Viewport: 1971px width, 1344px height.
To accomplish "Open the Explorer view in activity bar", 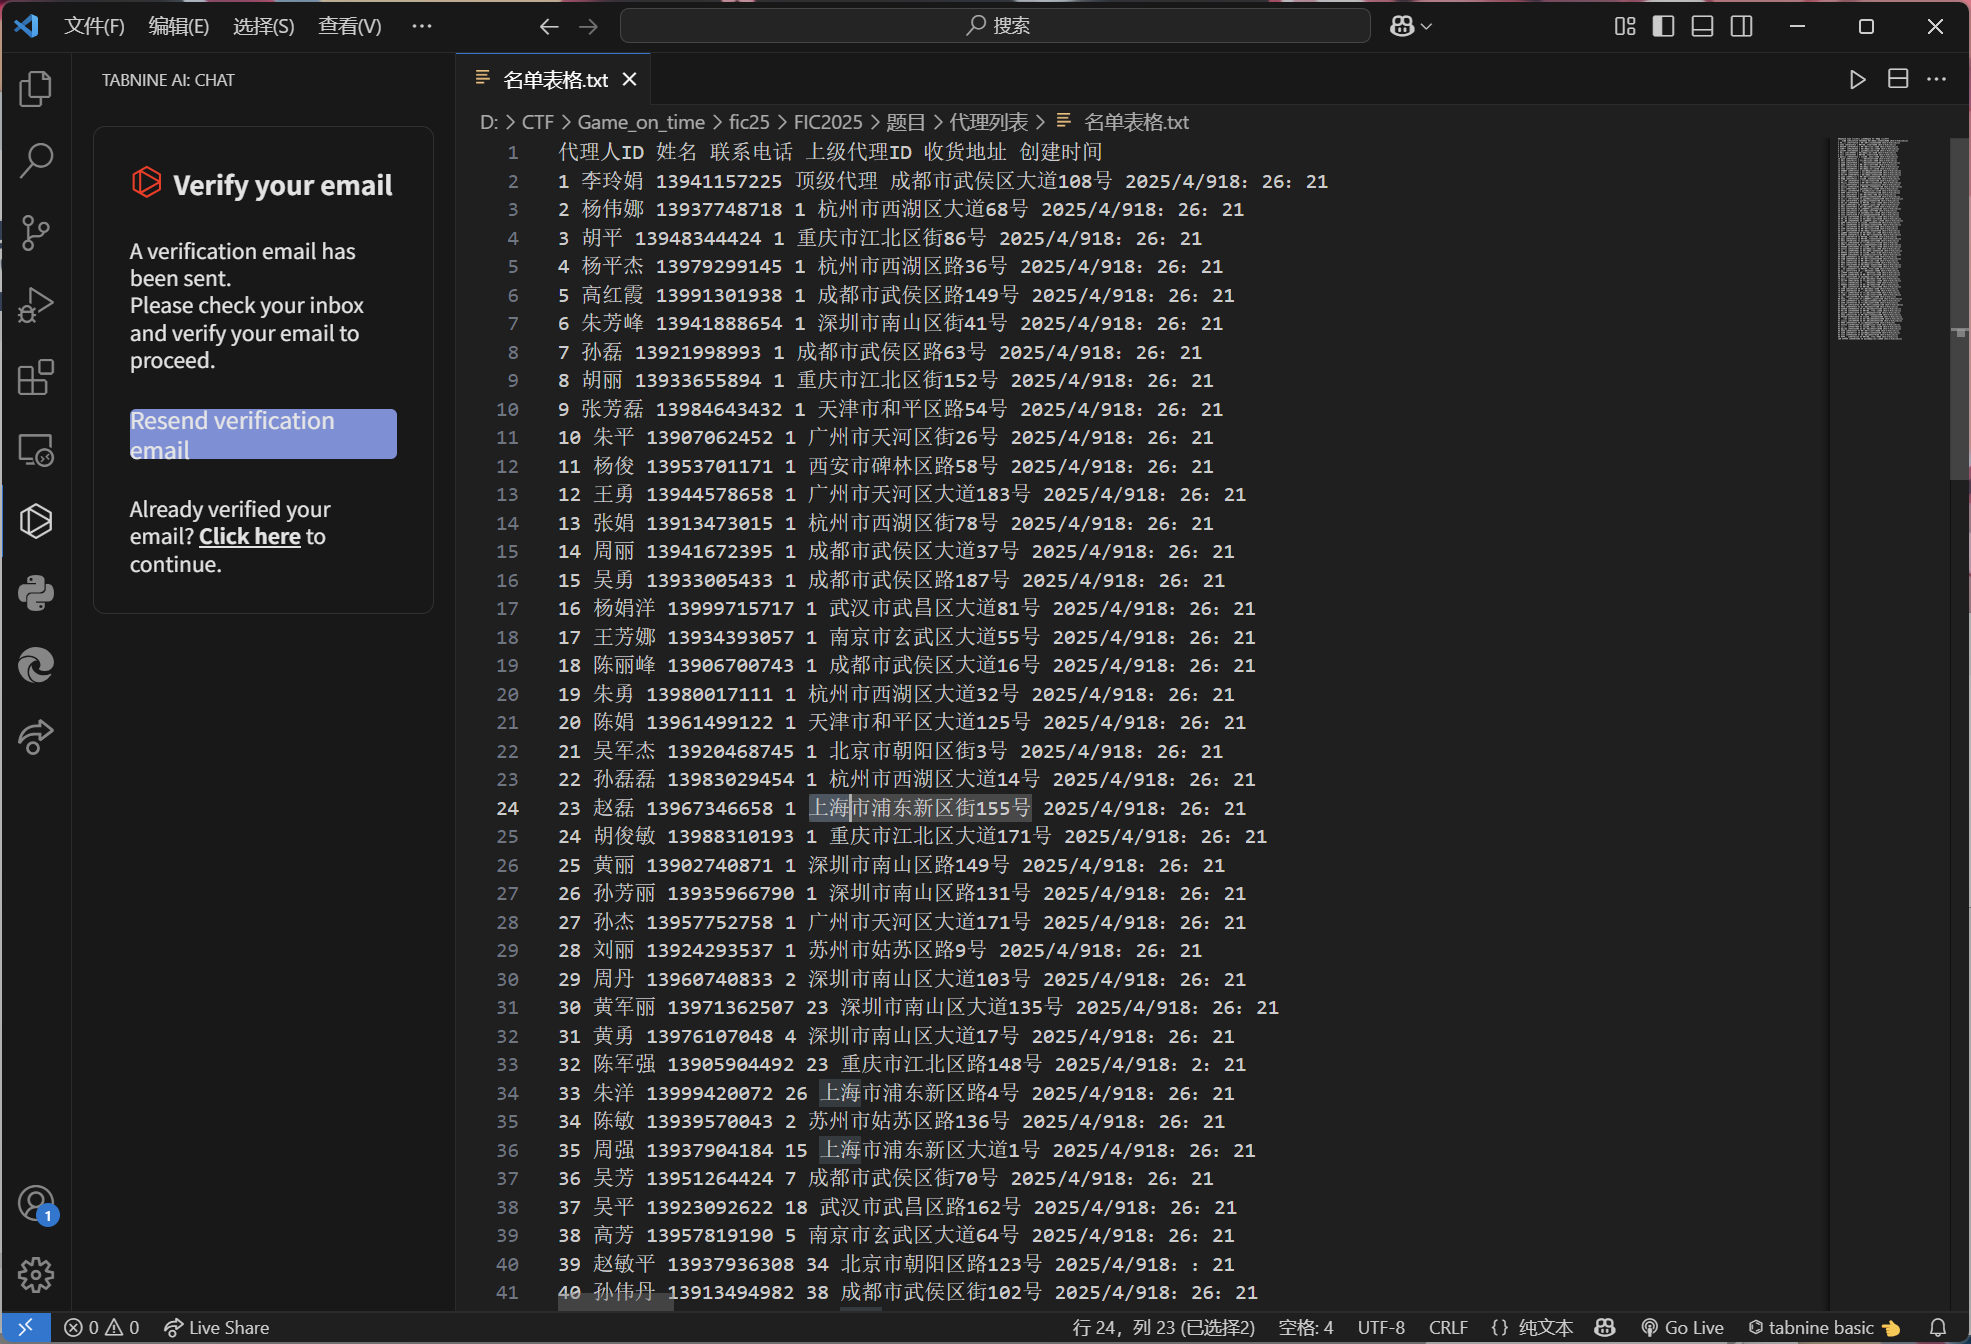I will click(x=36, y=89).
